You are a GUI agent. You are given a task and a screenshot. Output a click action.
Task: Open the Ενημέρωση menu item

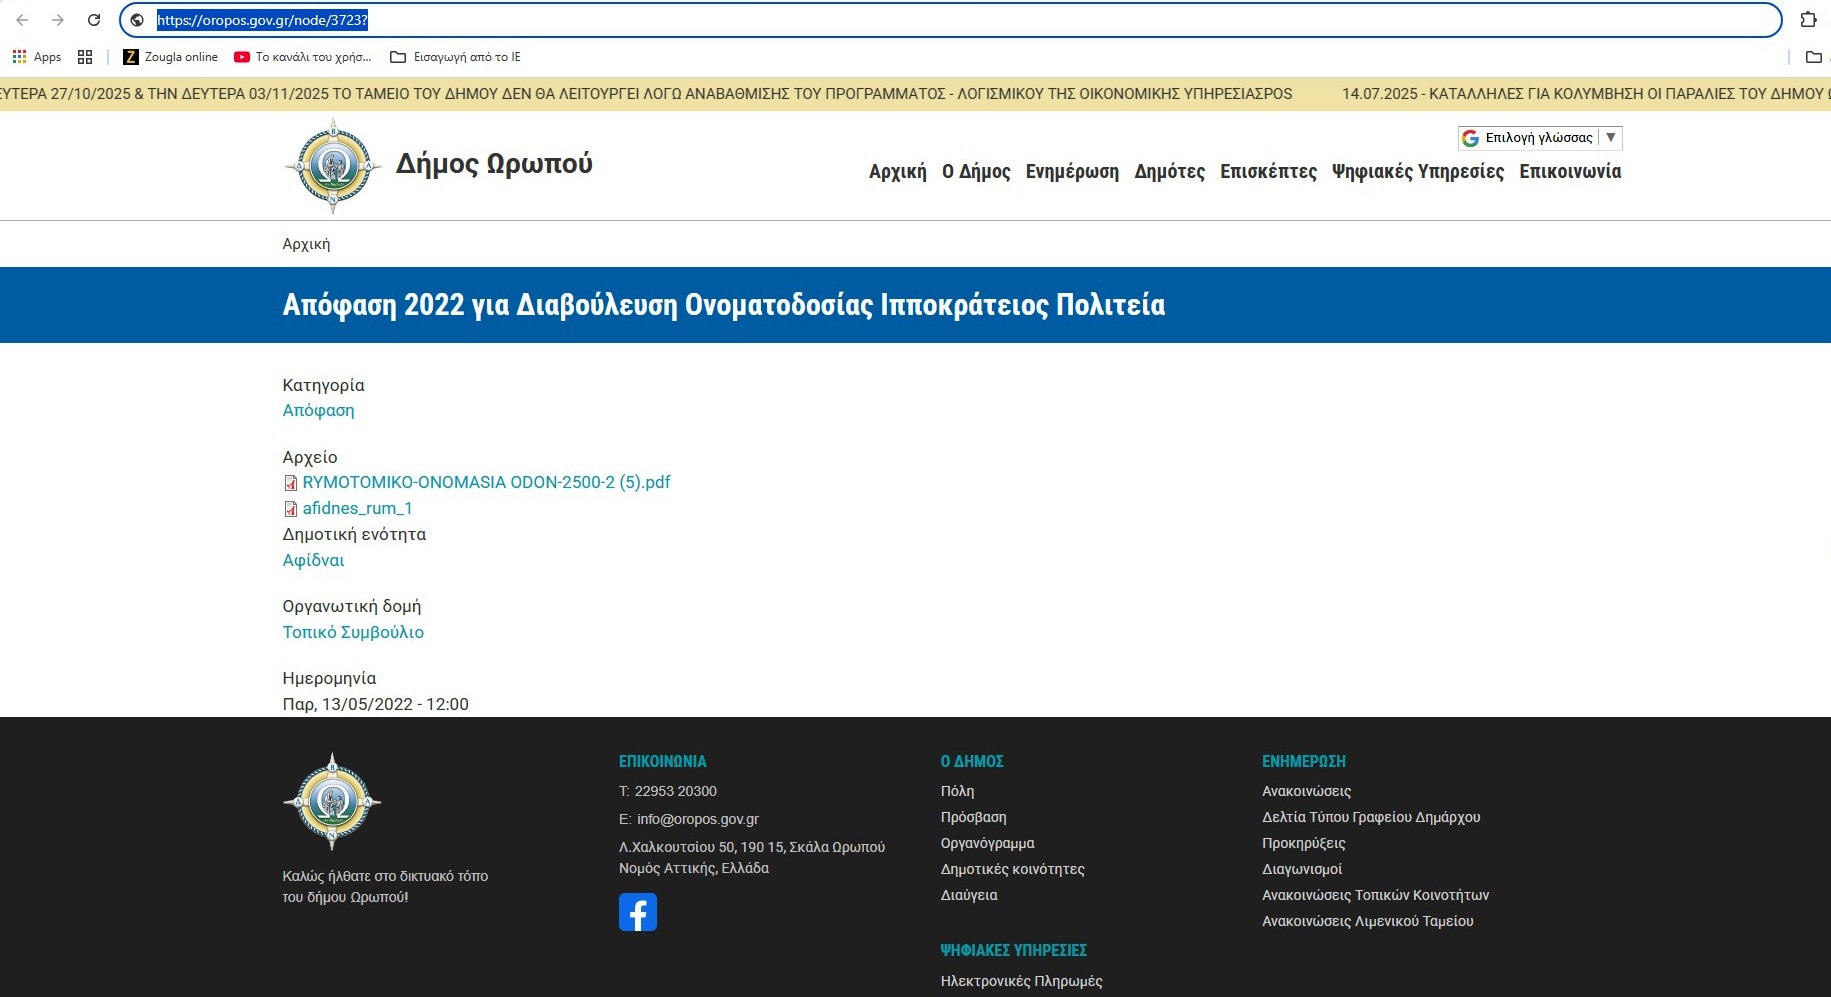click(x=1072, y=172)
